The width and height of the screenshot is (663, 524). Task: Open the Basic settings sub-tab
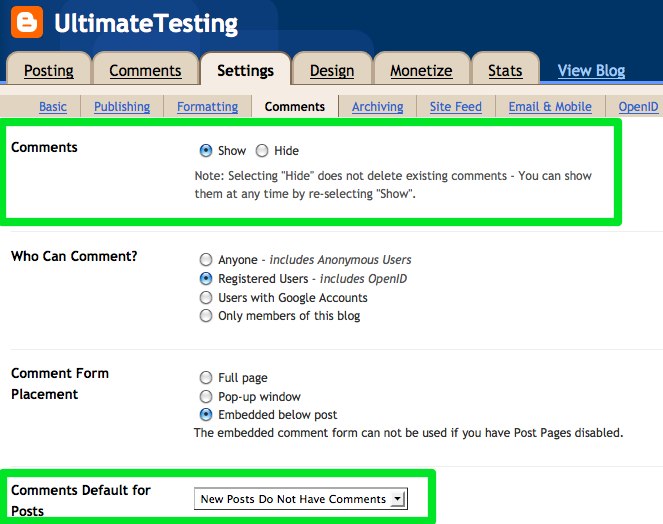pyautogui.click(x=53, y=107)
